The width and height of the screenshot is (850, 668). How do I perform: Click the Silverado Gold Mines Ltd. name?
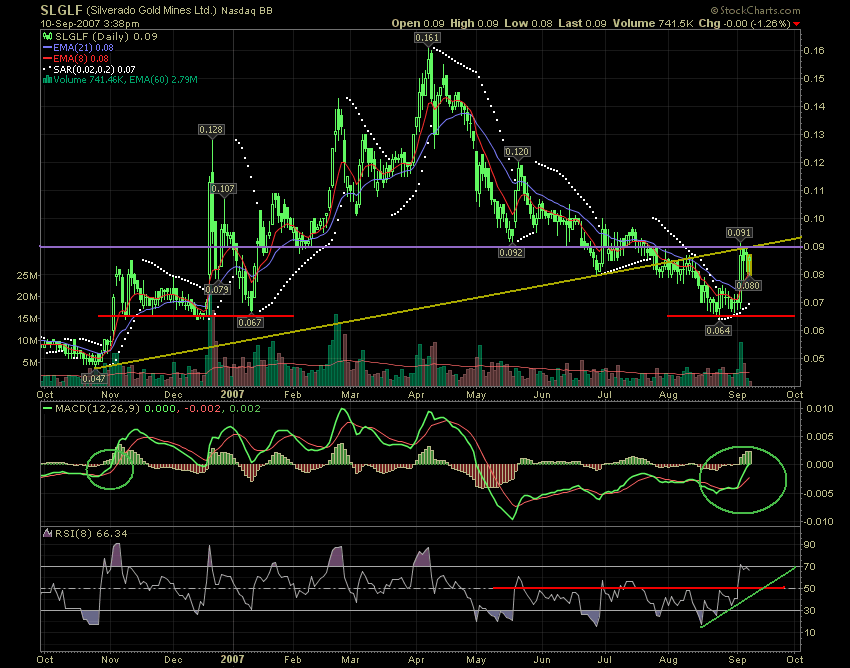click(x=151, y=10)
